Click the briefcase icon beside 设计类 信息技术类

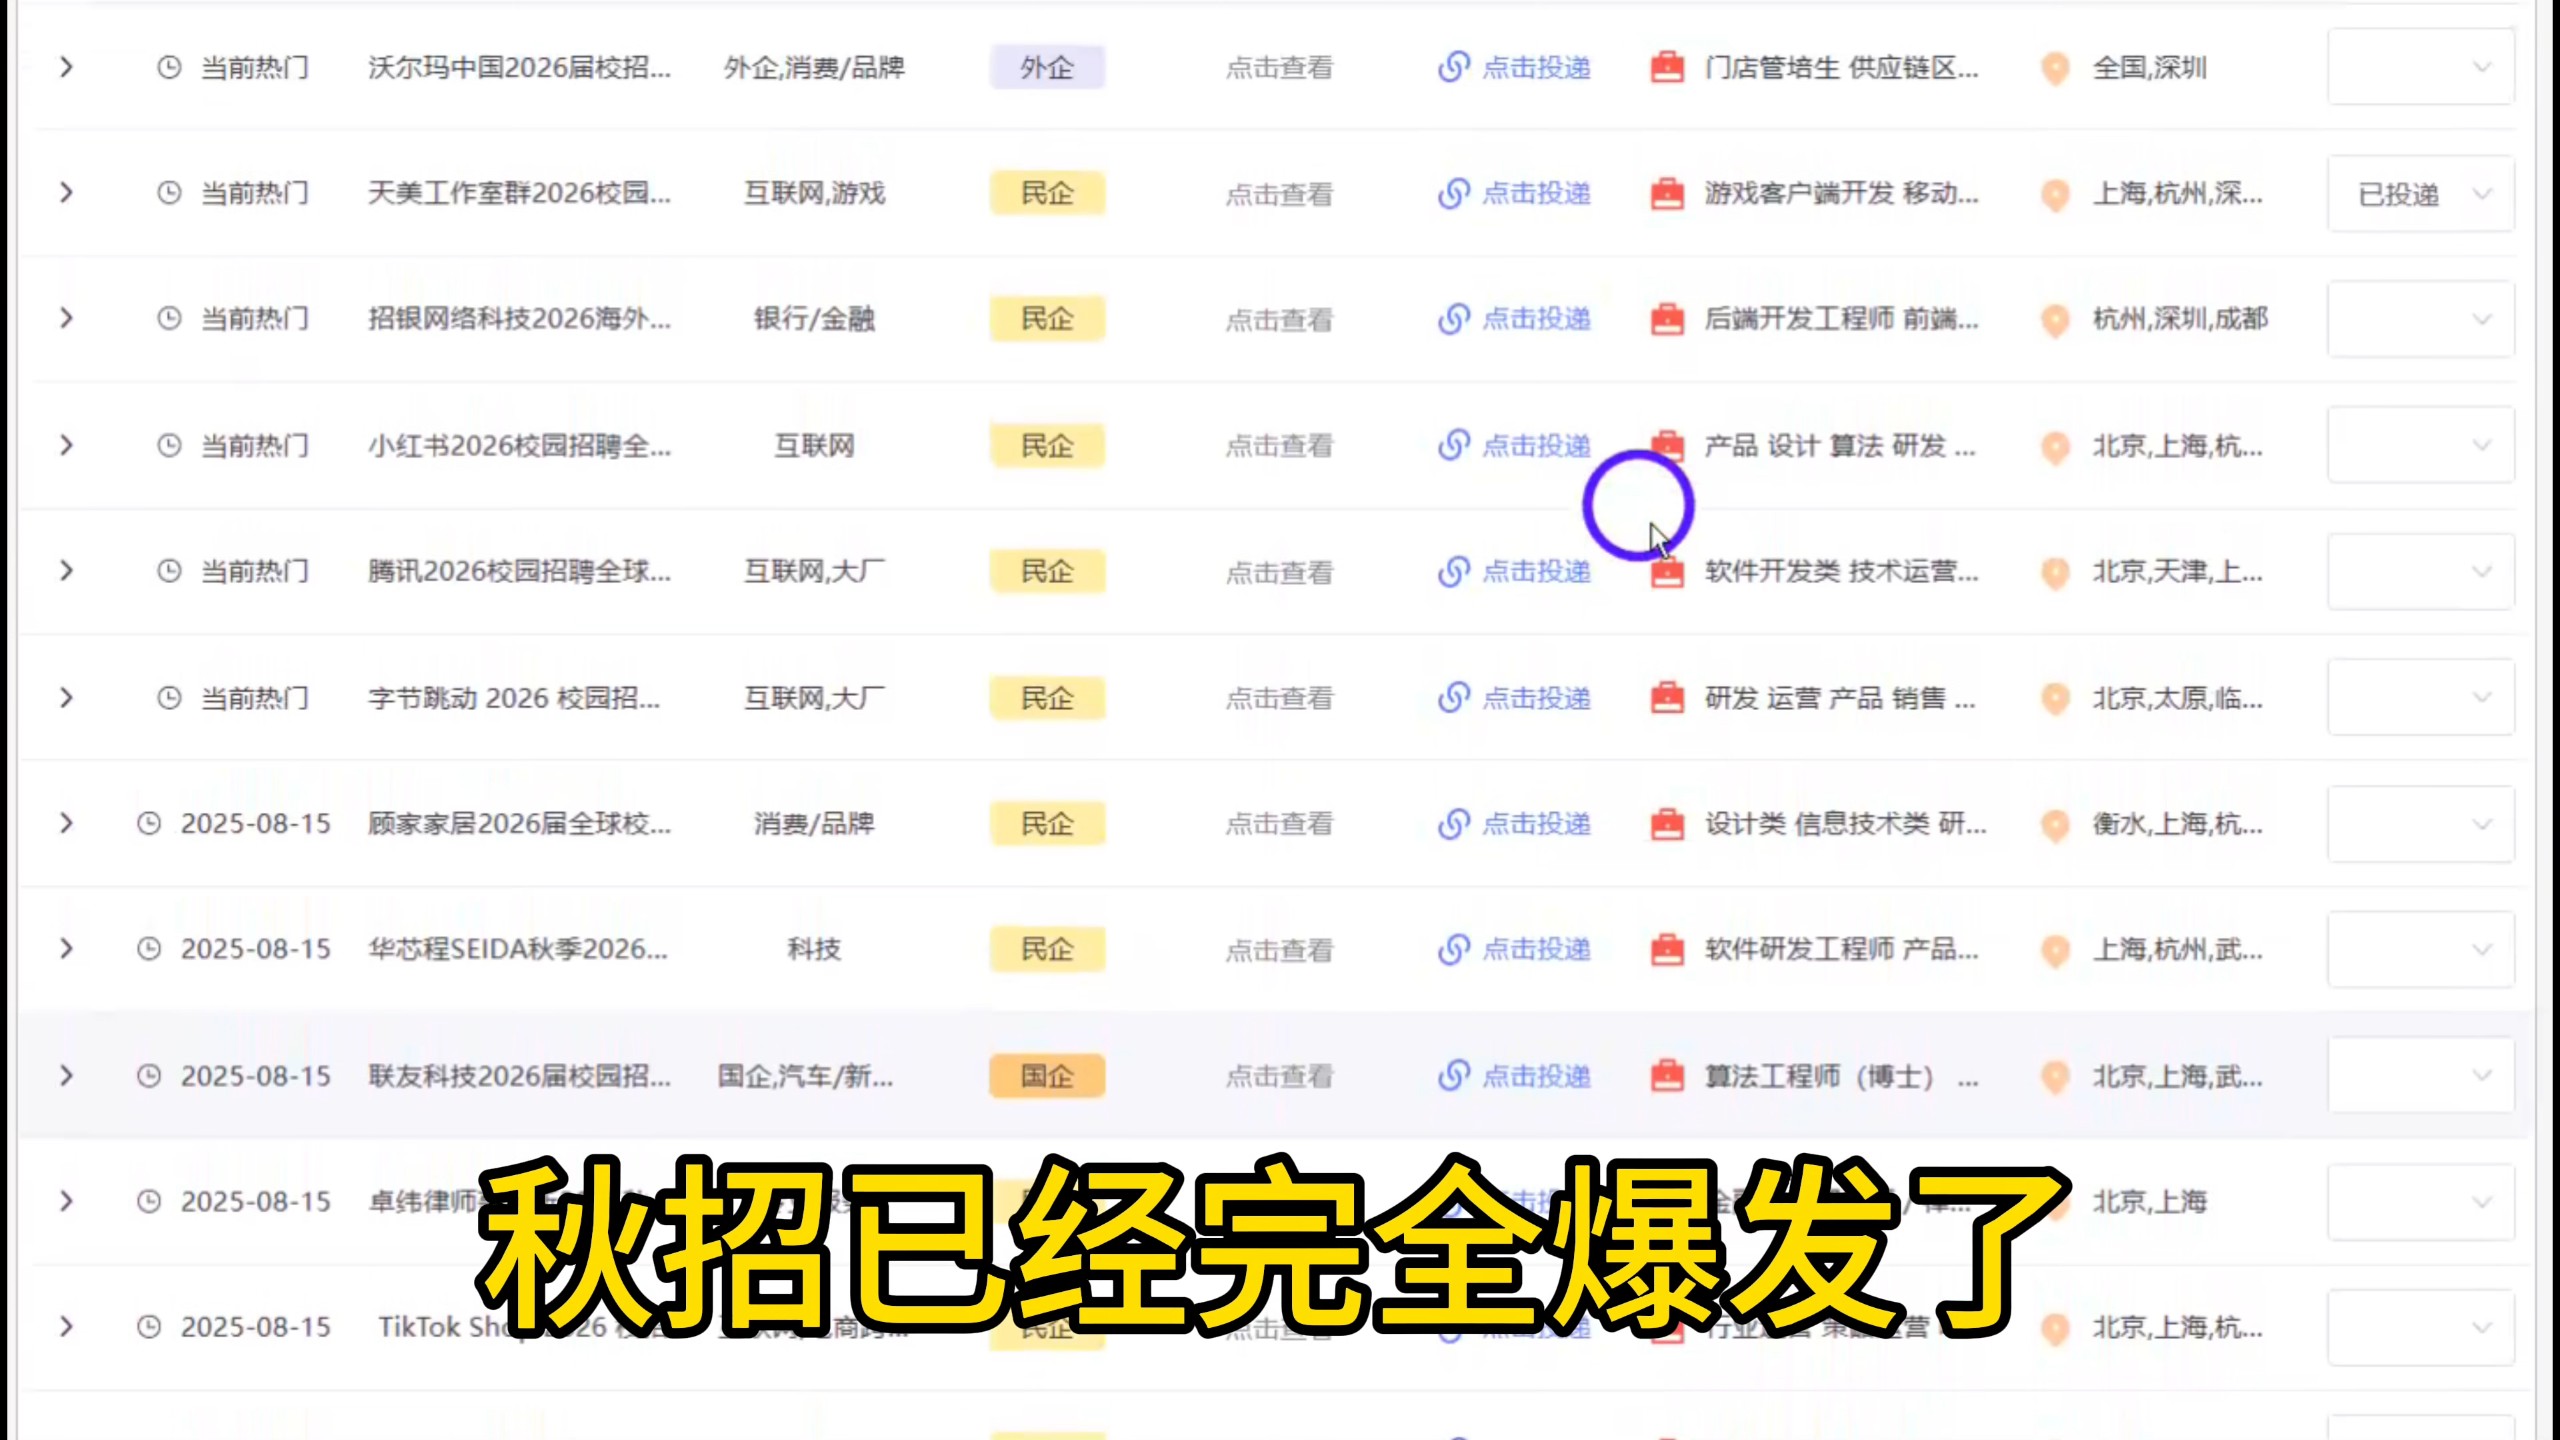pos(1667,823)
